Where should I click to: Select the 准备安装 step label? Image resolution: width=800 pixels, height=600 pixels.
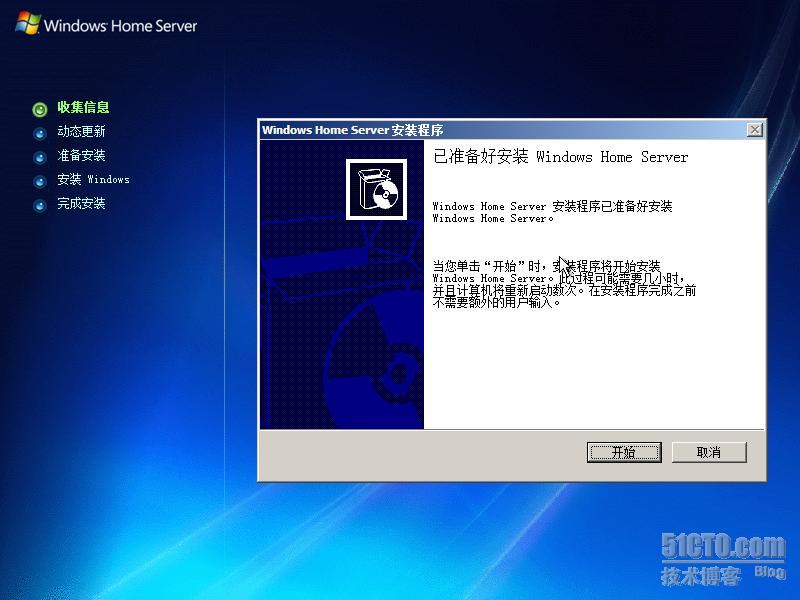(x=81, y=155)
